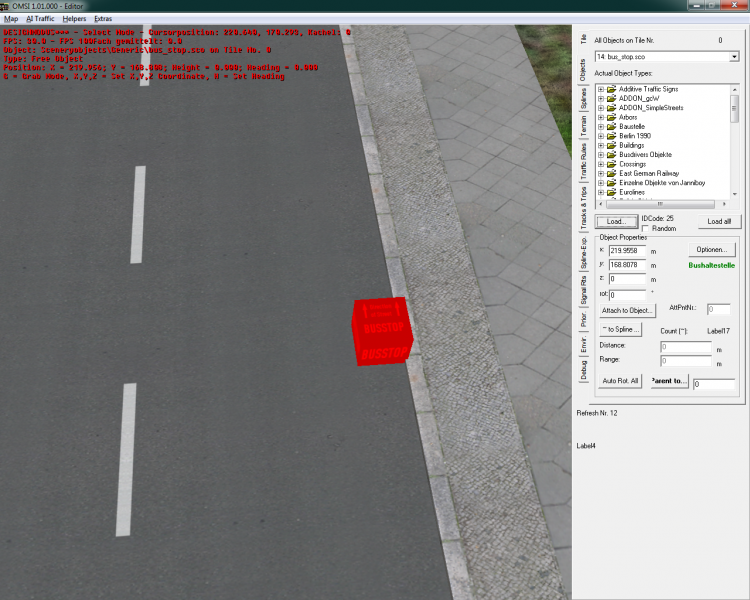The image size is (750, 600).
Task: Switch to the Debug tab
Action: [583, 370]
